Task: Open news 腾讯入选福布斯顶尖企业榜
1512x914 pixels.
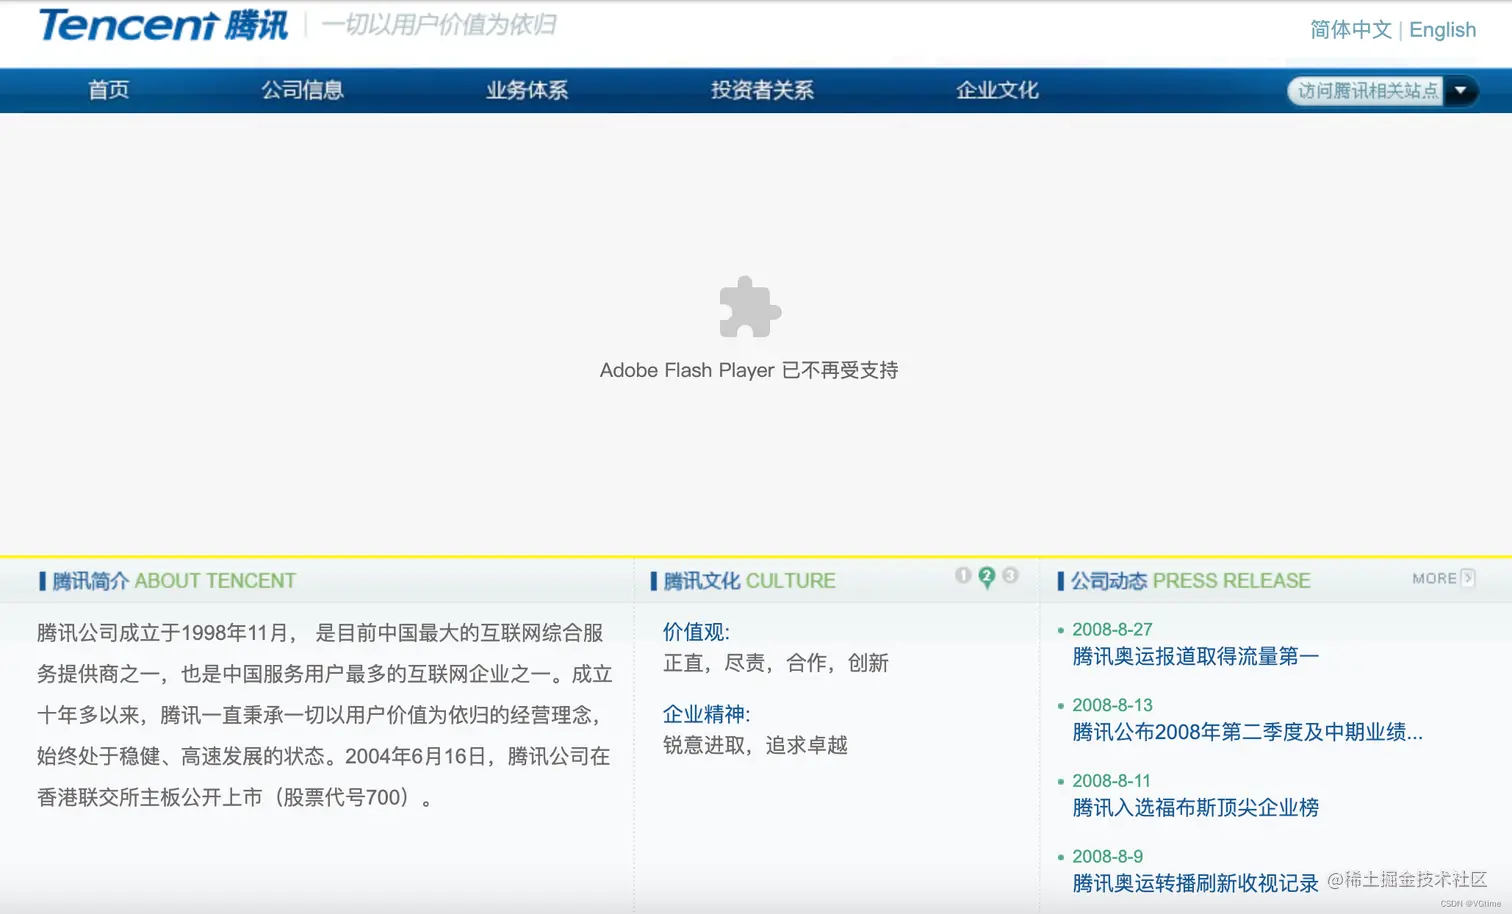Action: coord(1196,807)
